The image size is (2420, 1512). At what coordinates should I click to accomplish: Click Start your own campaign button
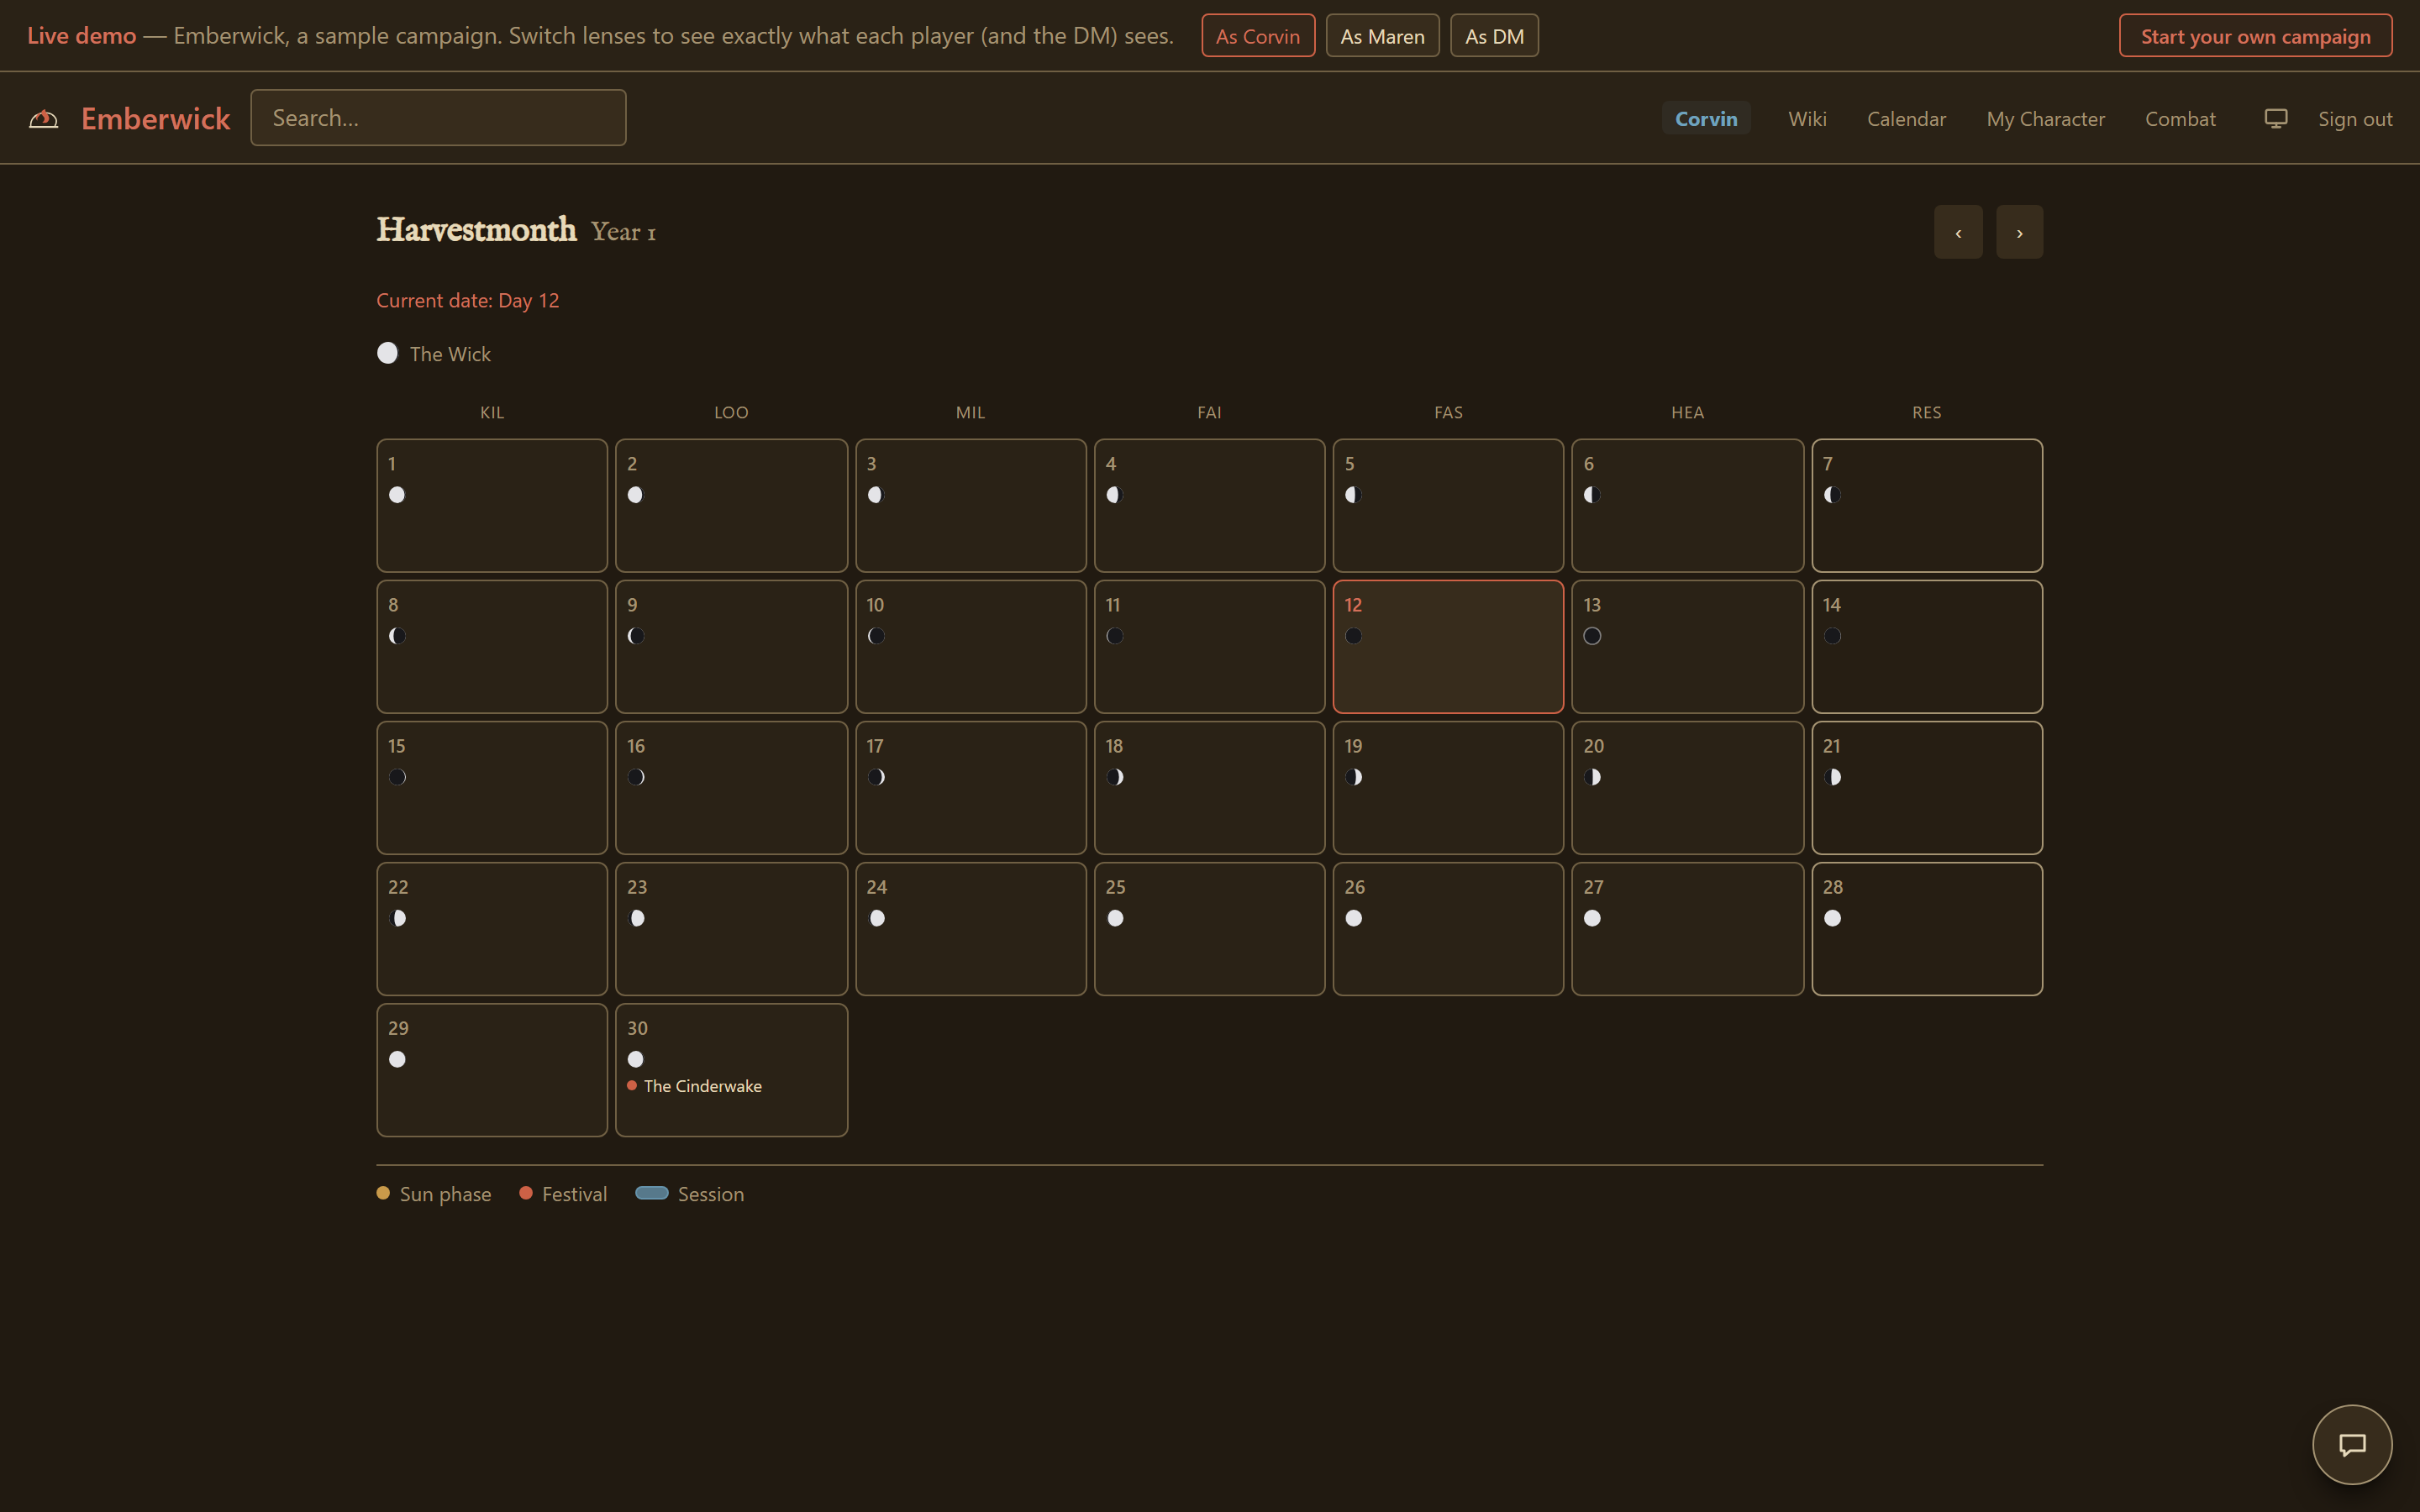tap(2255, 36)
